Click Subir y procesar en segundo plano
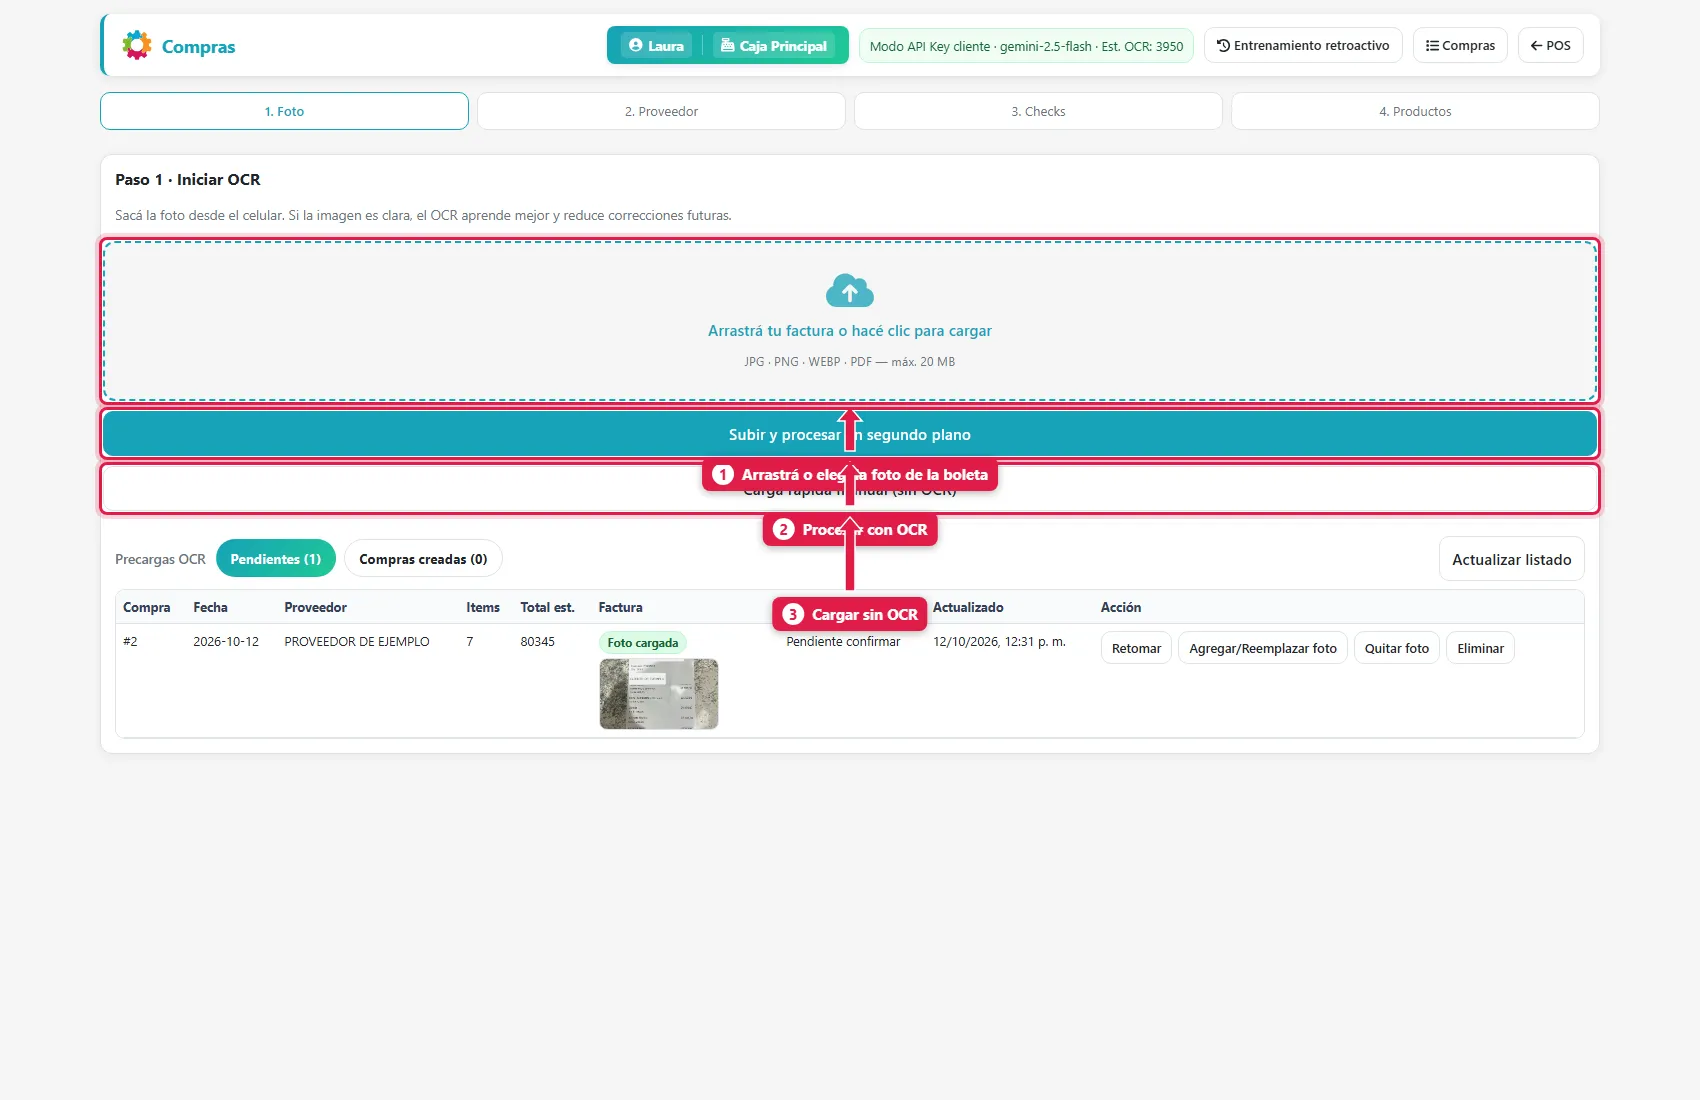The width and height of the screenshot is (1700, 1100). pos(850,434)
